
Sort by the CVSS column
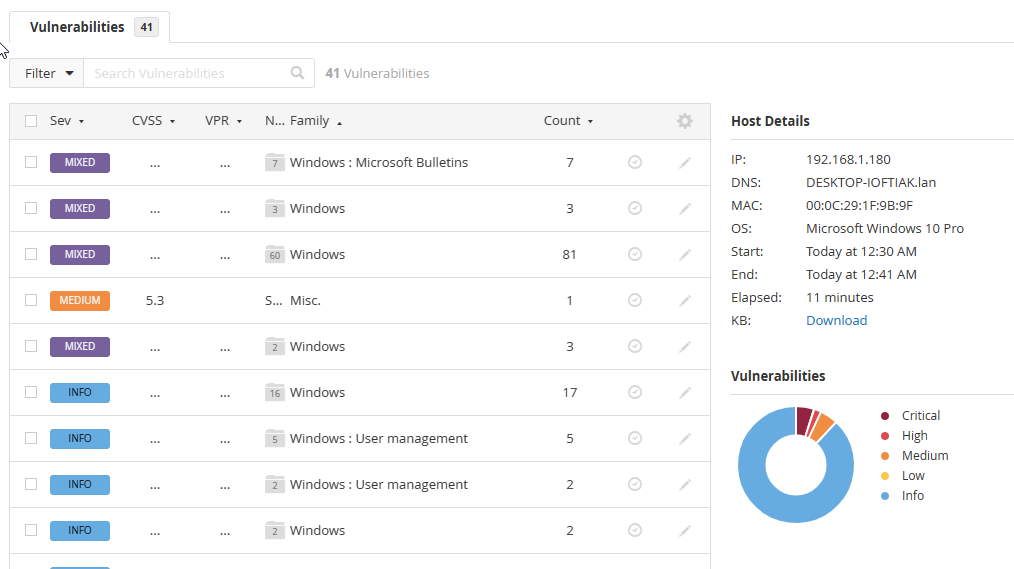(153, 121)
